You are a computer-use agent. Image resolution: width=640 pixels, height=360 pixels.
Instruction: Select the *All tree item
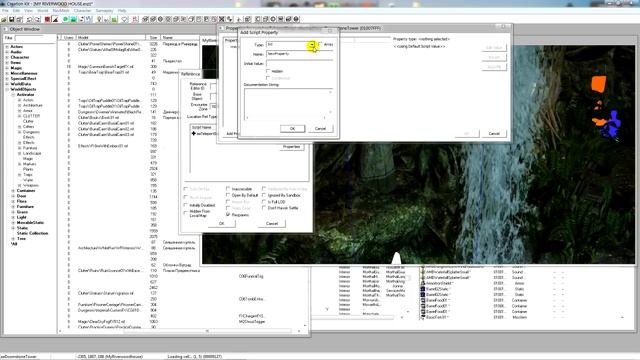click(x=14, y=244)
